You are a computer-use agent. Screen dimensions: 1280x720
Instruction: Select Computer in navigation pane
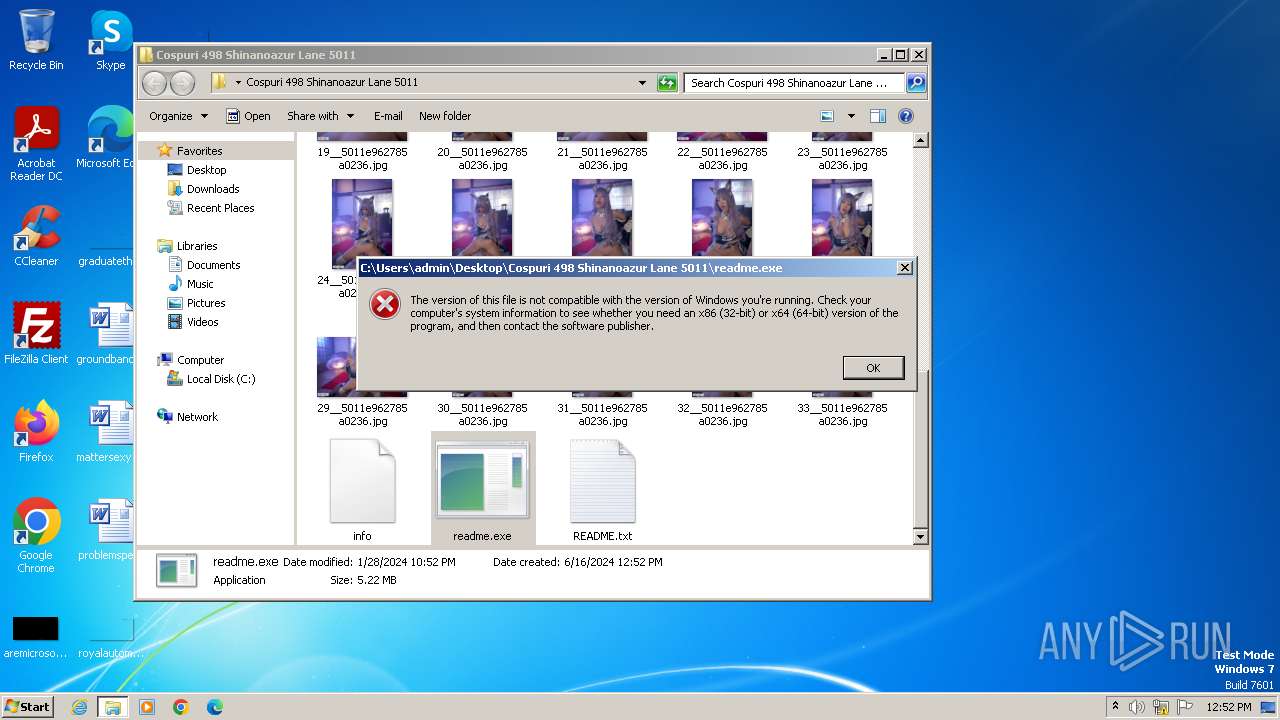(x=200, y=360)
